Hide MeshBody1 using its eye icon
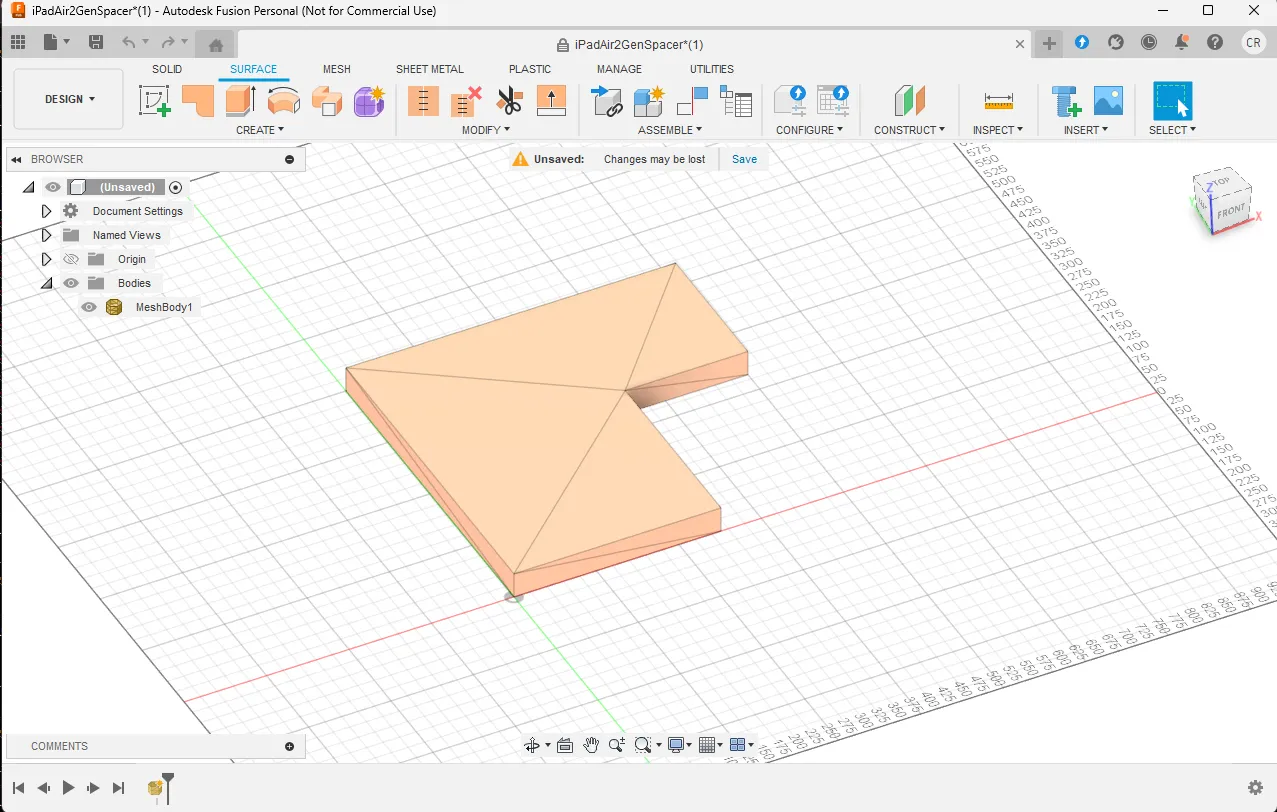 click(89, 307)
